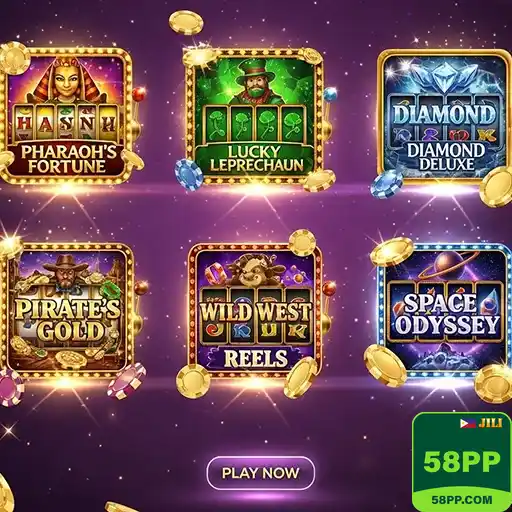The image size is (512, 512).
Task: Click the large diamond on Diamond Deluxe tile
Action: coord(445,77)
